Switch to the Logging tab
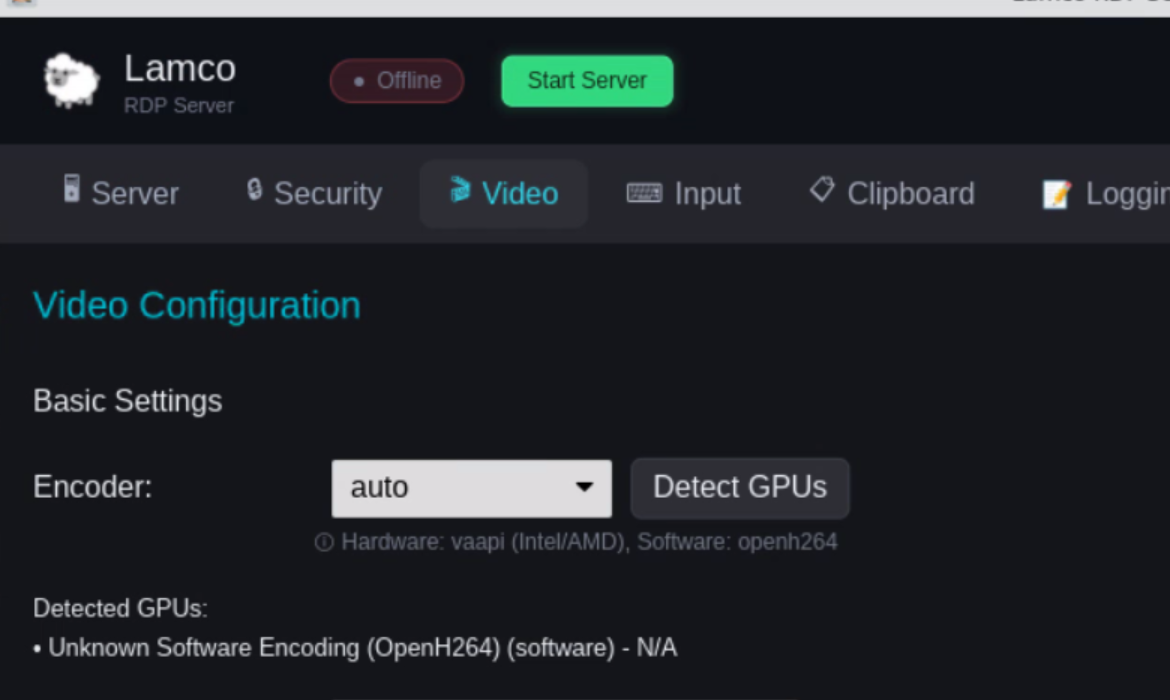The image size is (1170, 700). click(x=1106, y=193)
